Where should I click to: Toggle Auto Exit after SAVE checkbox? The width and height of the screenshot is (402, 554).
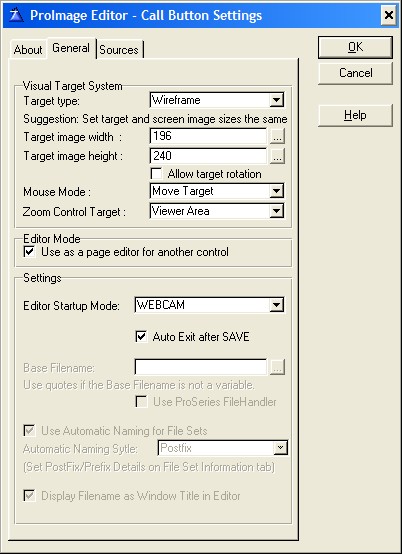141,336
